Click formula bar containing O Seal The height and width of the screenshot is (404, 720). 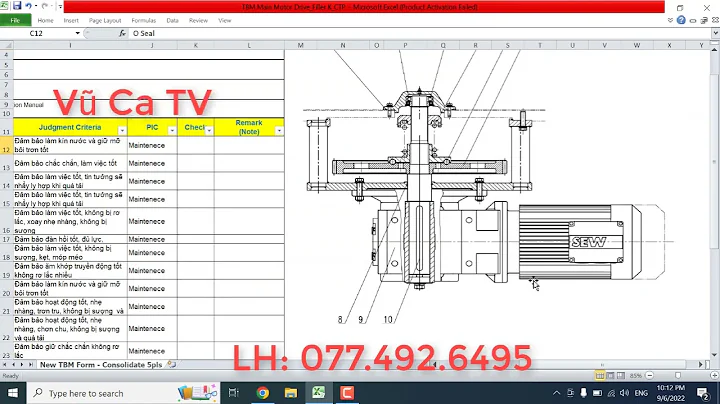click(x=420, y=33)
